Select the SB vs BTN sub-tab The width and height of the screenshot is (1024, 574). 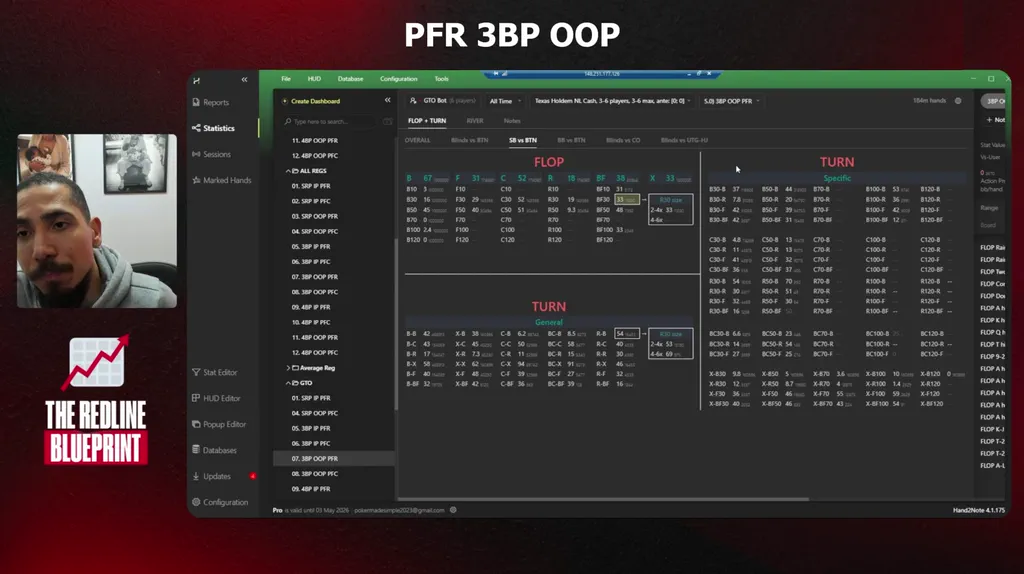click(522, 140)
